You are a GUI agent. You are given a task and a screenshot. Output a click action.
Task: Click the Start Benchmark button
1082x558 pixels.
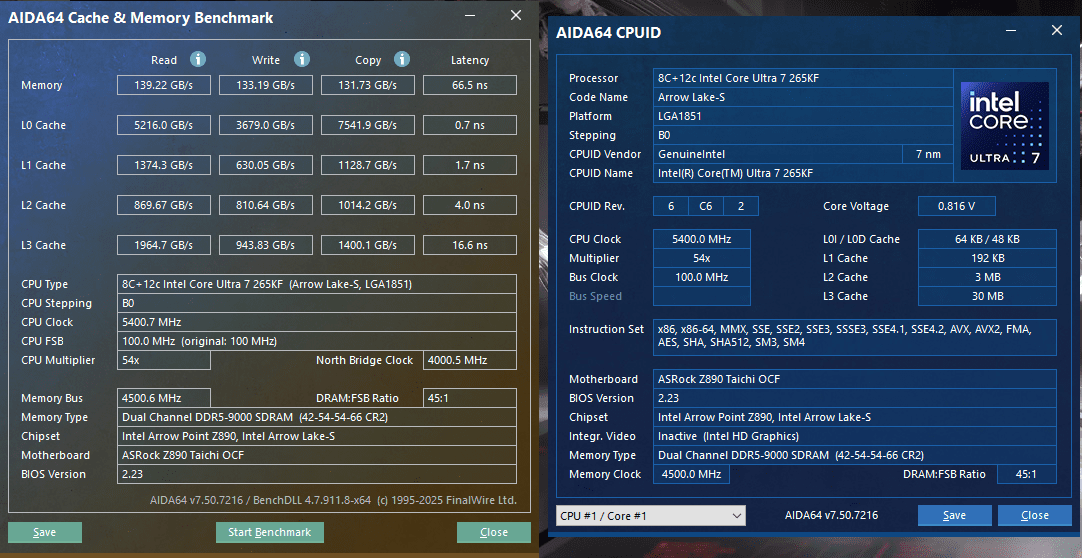pos(270,532)
